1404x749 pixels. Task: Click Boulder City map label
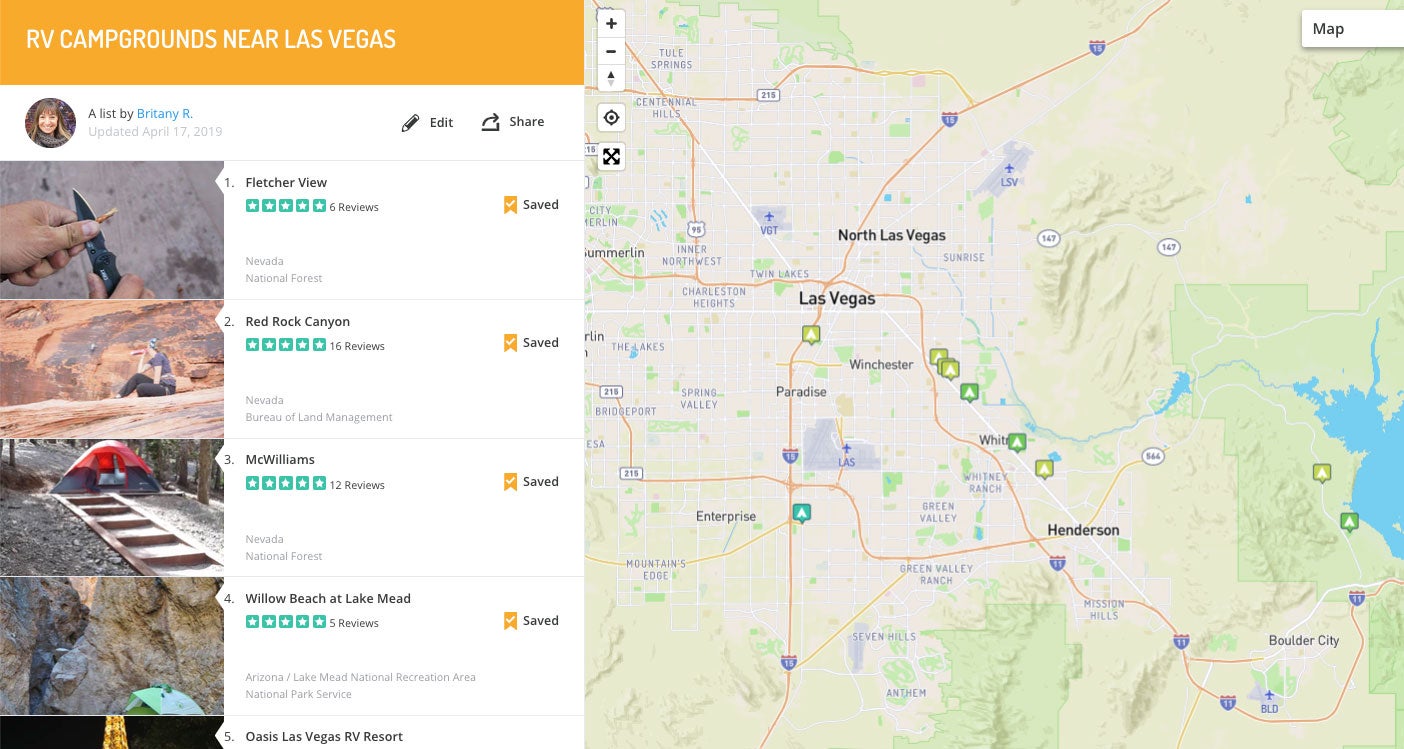tap(1303, 641)
